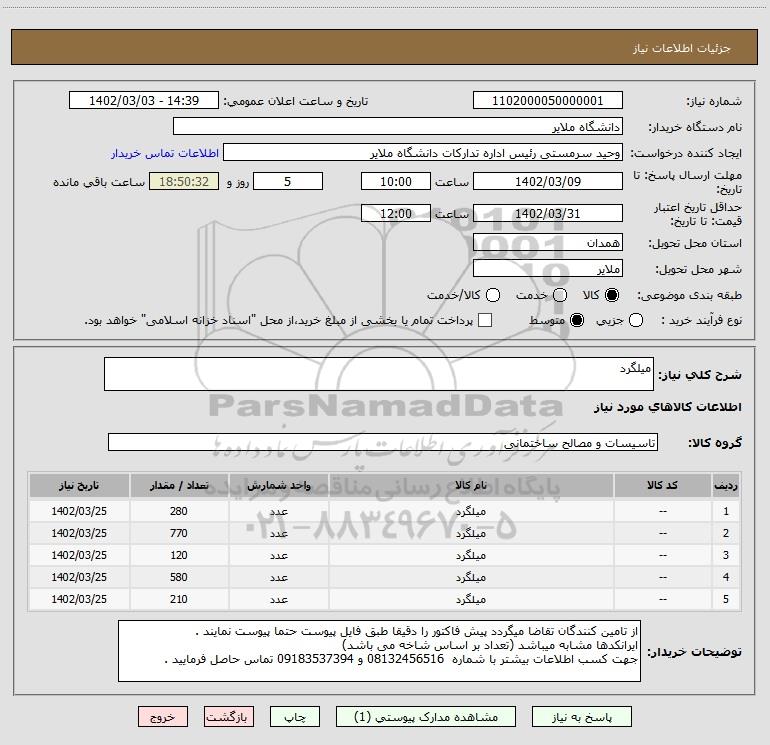This screenshot has width=770, height=745.
Task: Select the خدمت radio button
Action: tap(560, 295)
